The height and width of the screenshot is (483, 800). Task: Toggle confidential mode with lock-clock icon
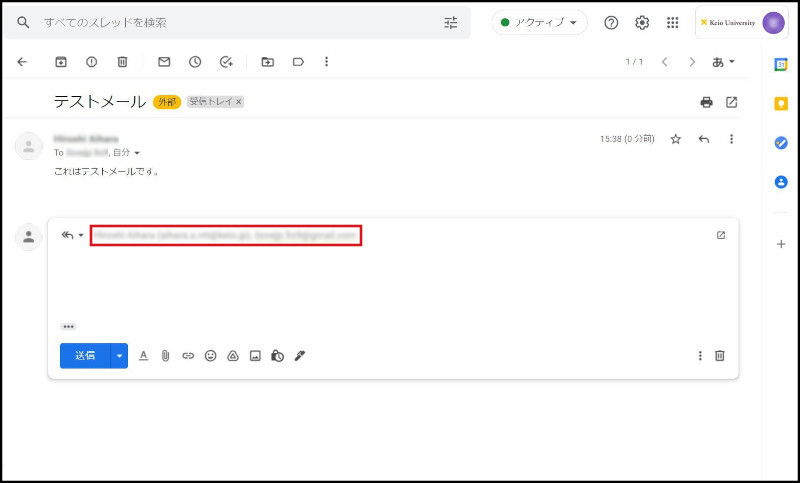277,355
